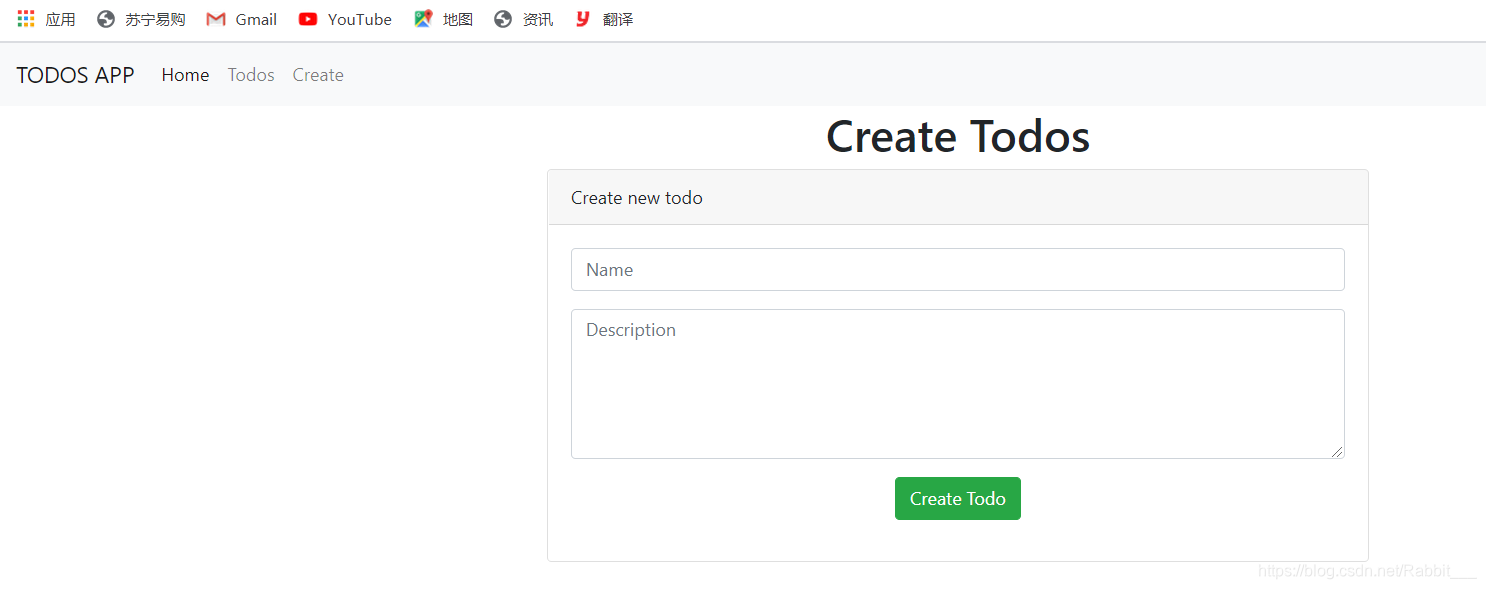Click the Description textarea resize handle

(x=1337, y=451)
